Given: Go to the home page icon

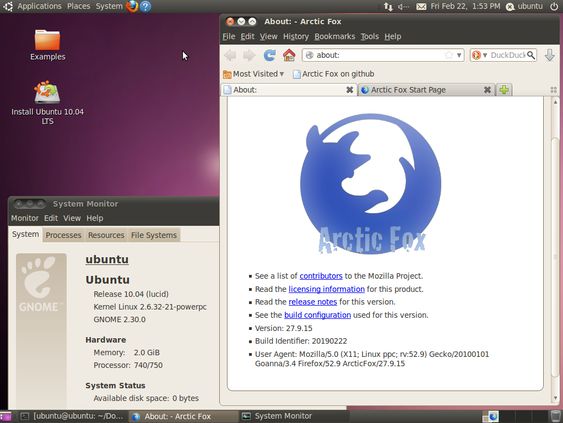Looking at the screenshot, I should click(289, 55).
